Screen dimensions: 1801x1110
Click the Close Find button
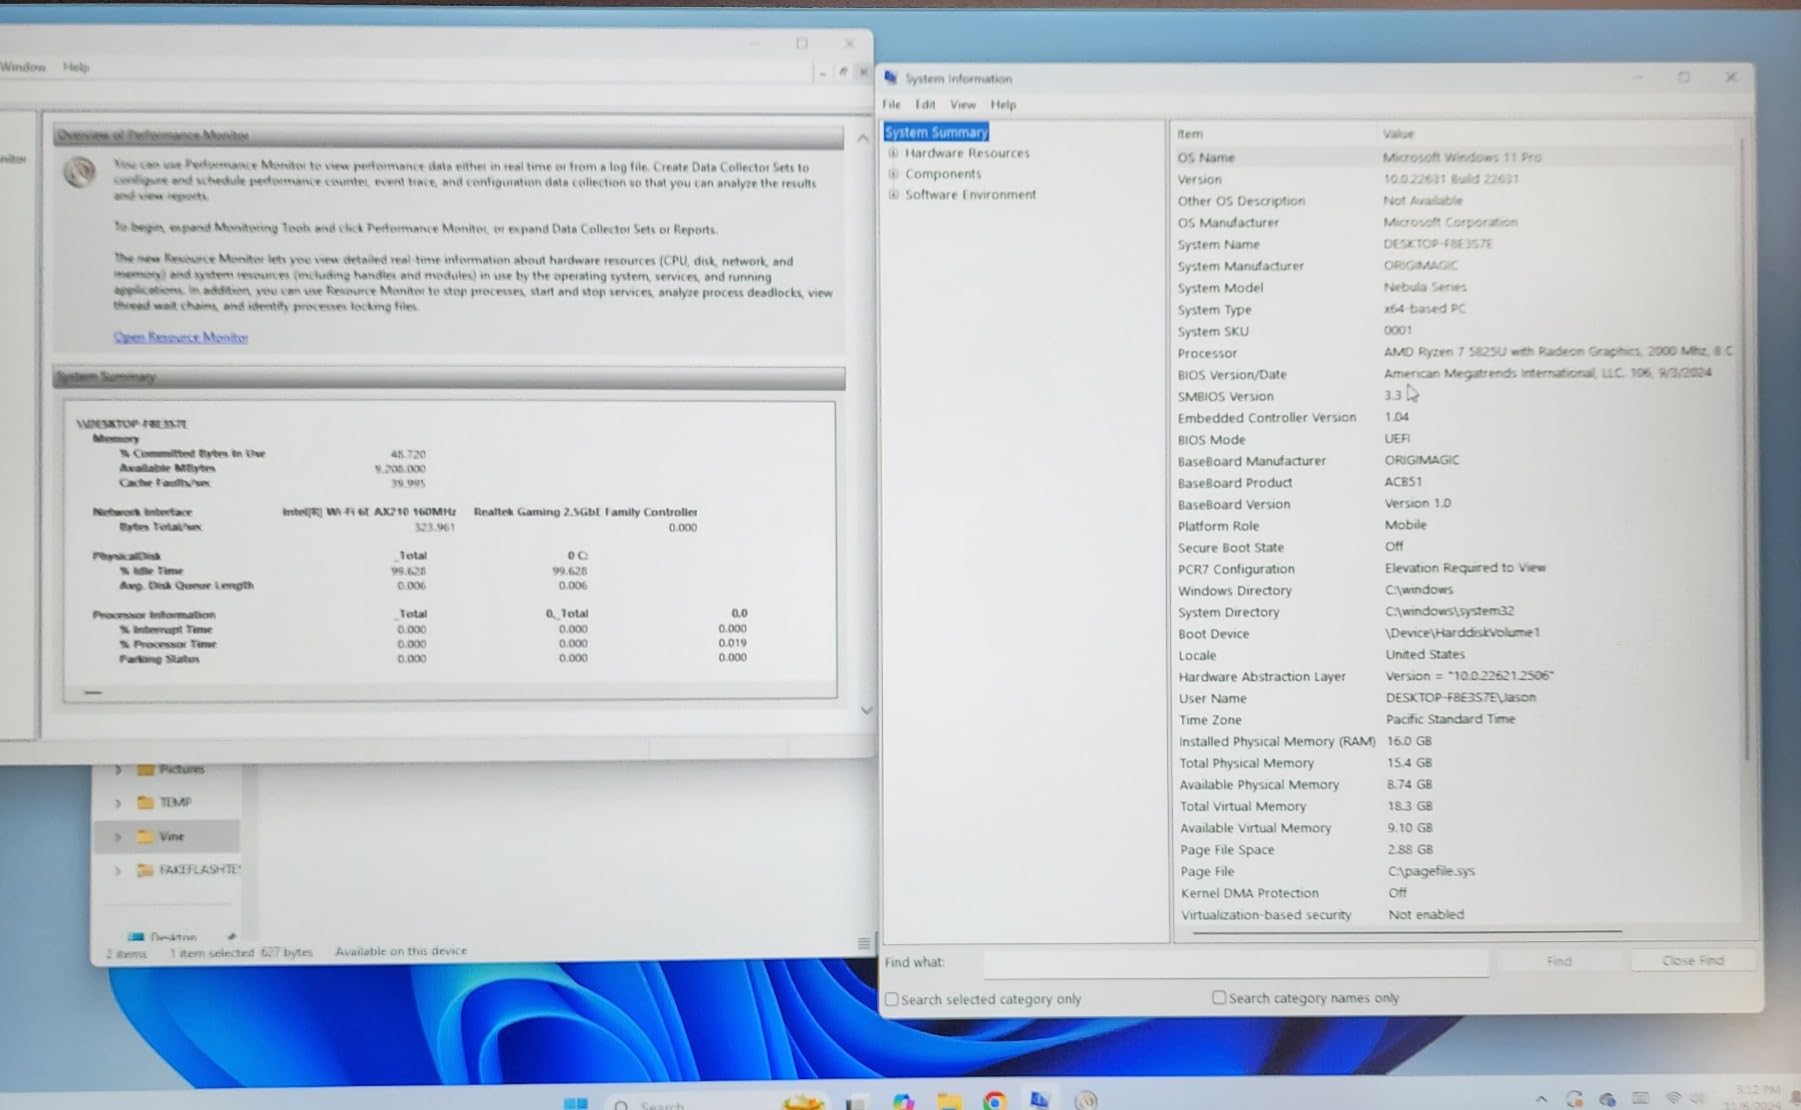(1692, 960)
